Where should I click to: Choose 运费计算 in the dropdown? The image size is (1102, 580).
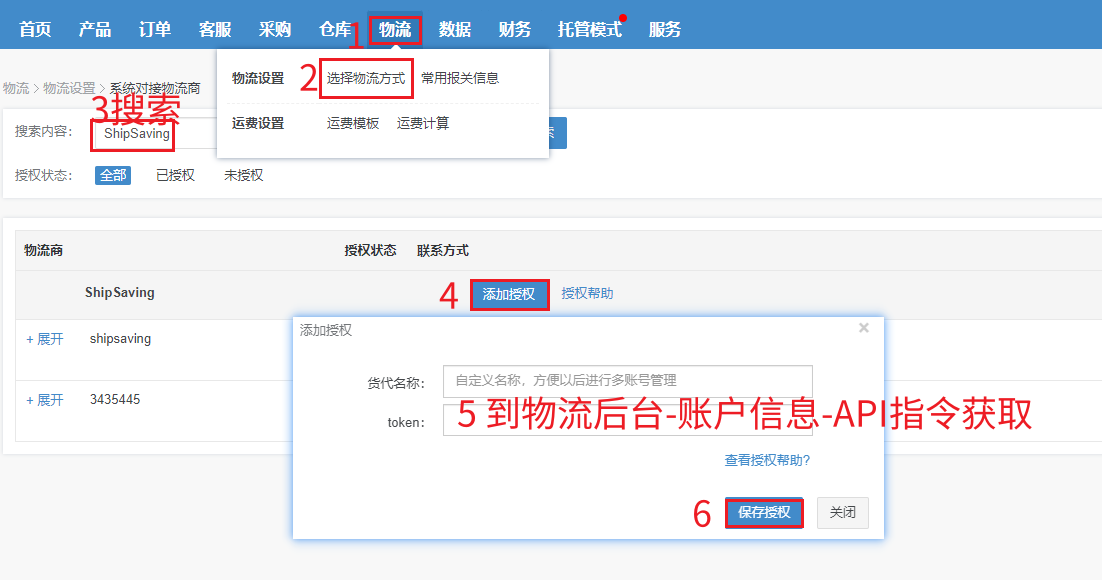pyautogui.click(x=423, y=123)
